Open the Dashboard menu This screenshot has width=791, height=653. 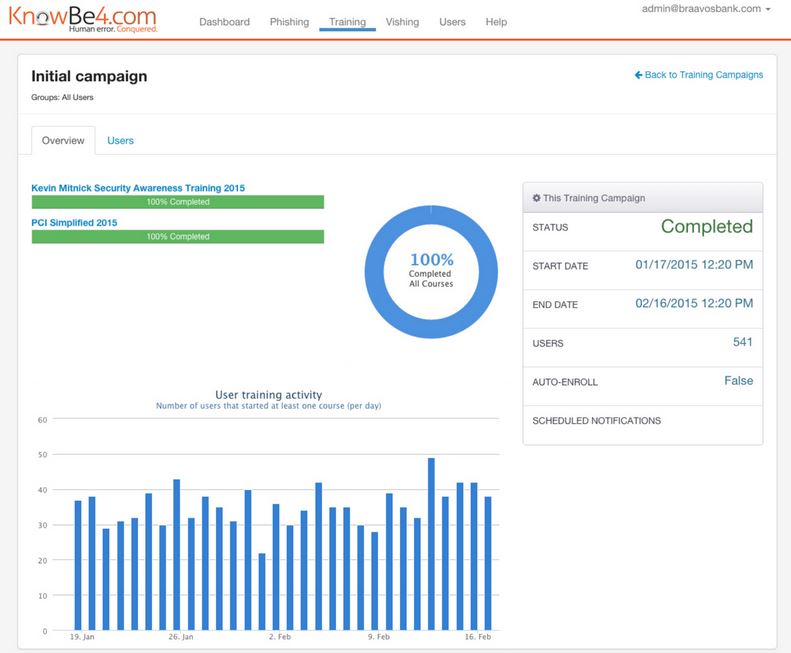click(224, 22)
